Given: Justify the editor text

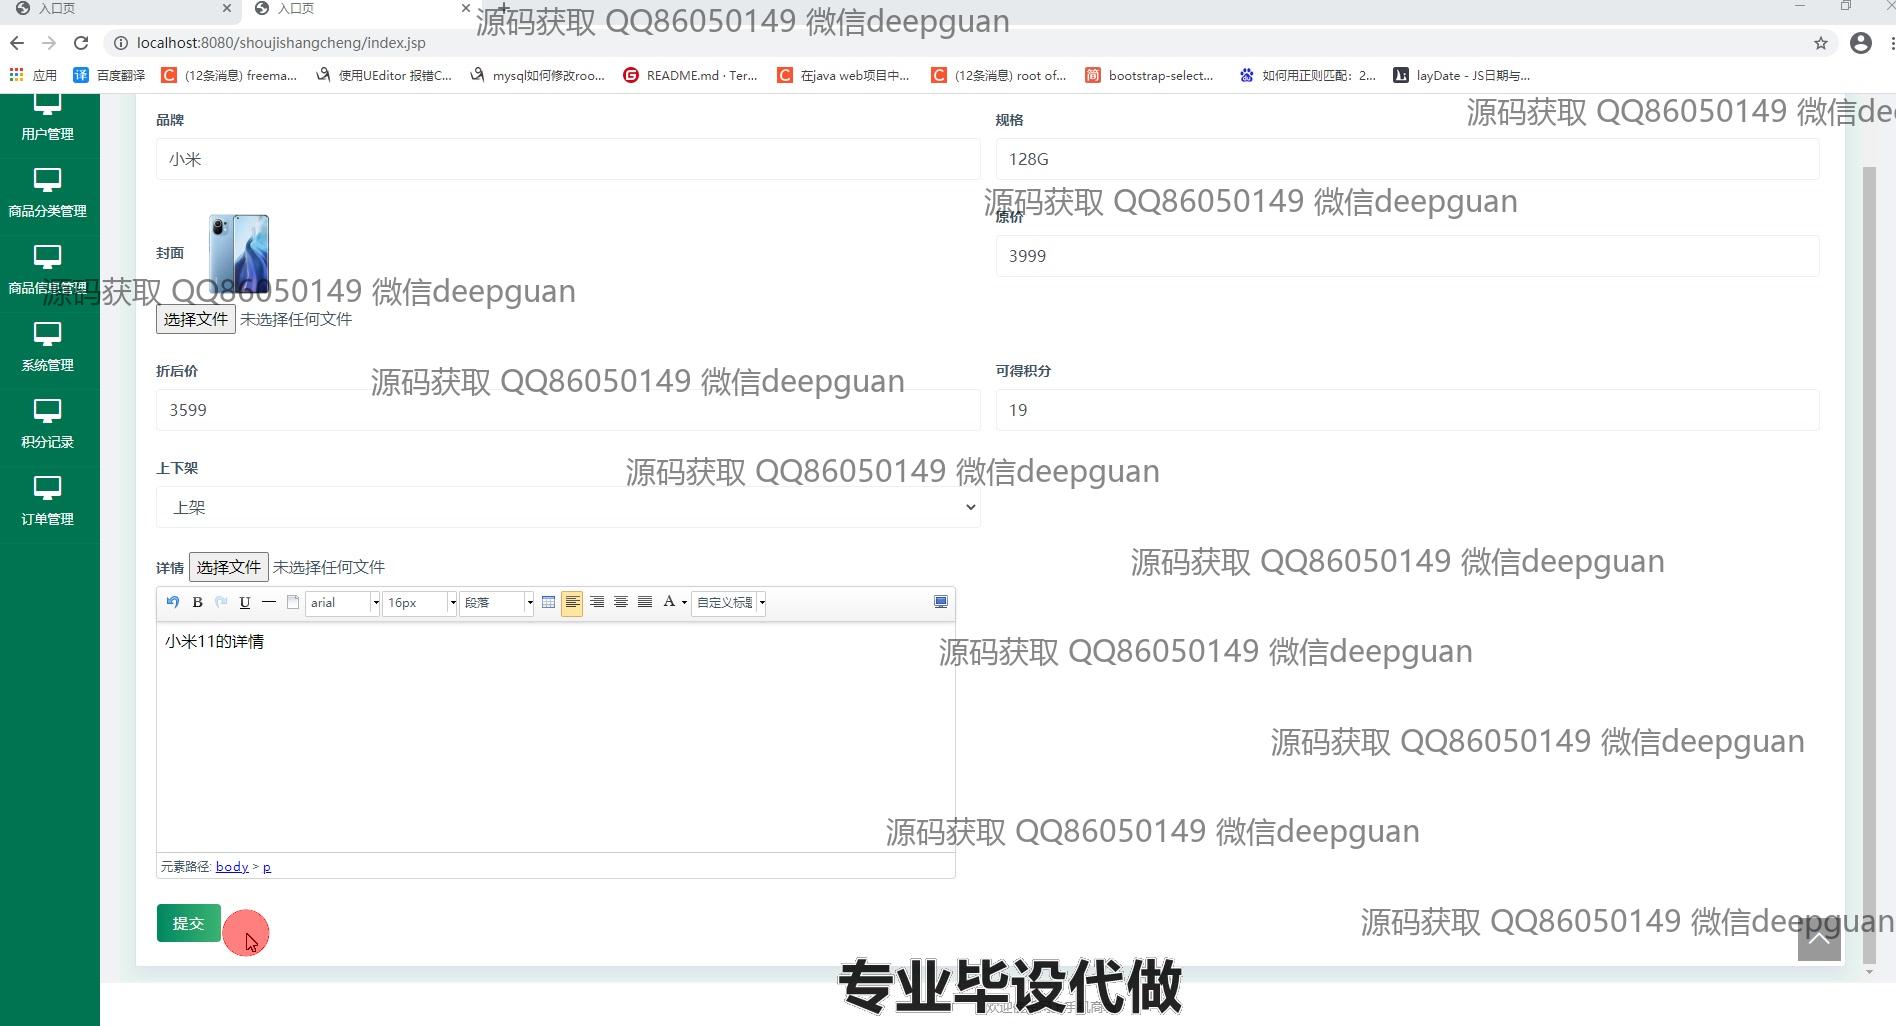Looking at the screenshot, I should click(x=645, y=602).
